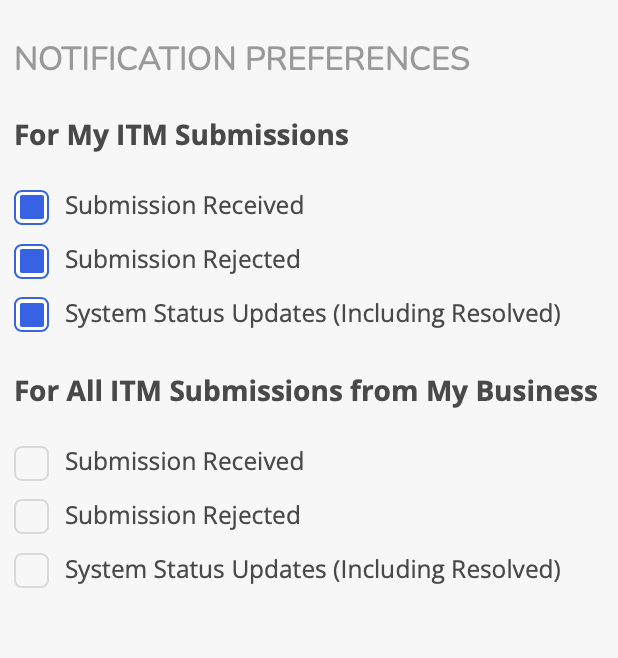Check Submission Rejected box under My Business section

point(31,517)
